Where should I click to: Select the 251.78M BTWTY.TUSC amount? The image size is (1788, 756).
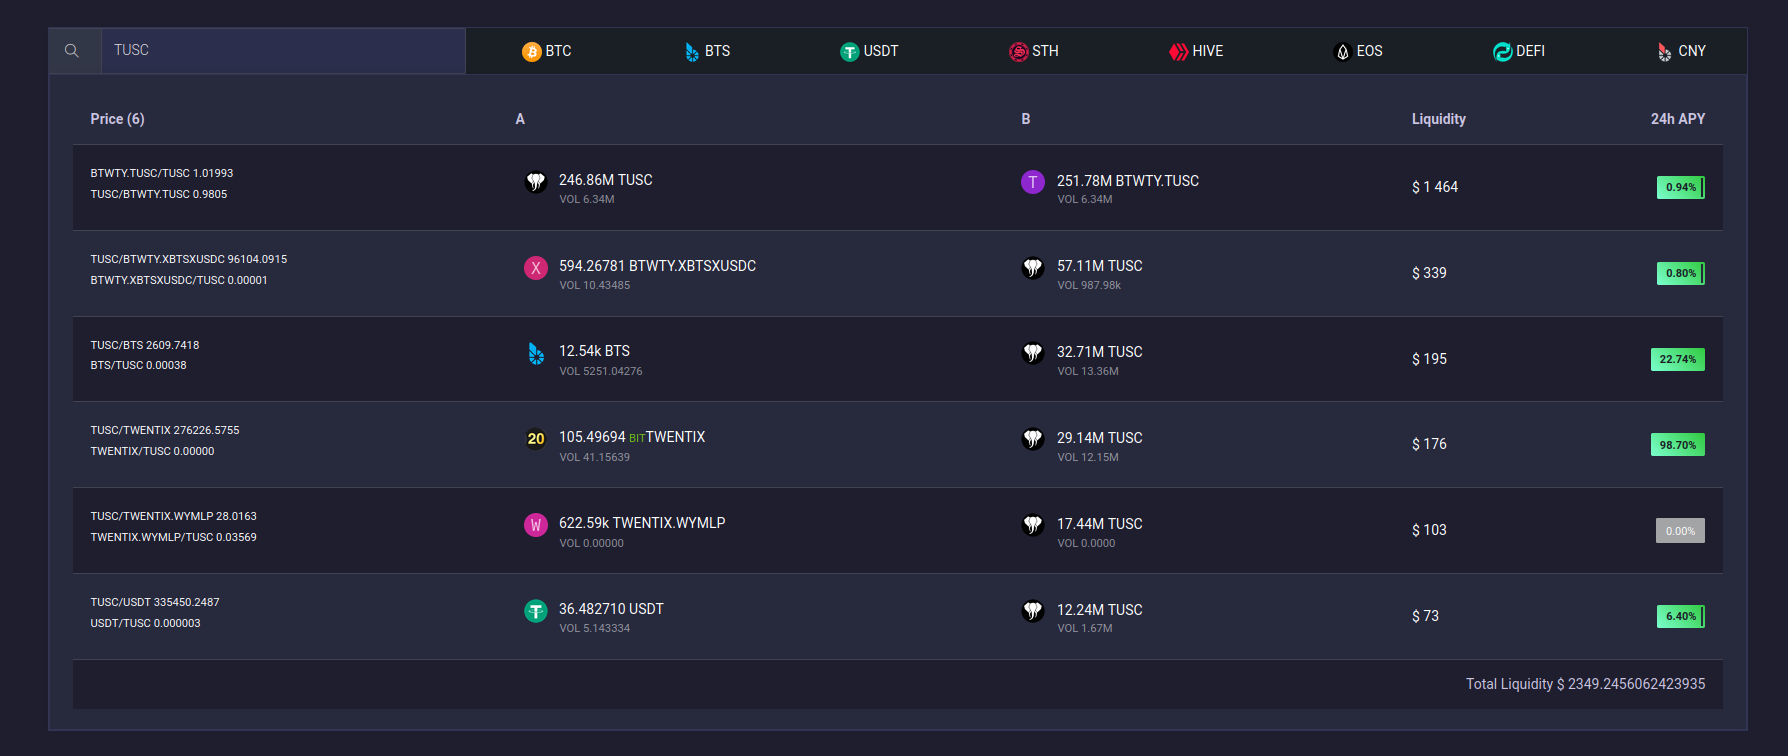(1128, 181)
